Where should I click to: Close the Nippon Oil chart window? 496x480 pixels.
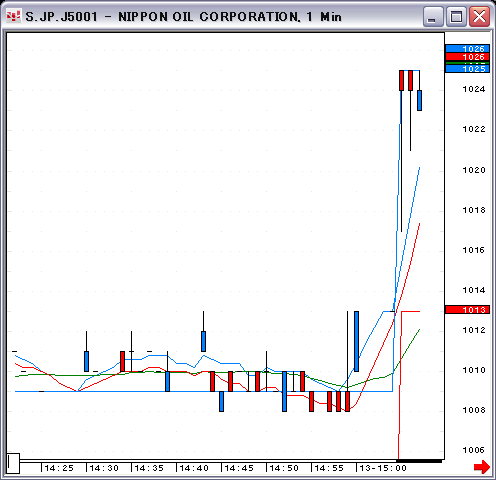(479, 16)
